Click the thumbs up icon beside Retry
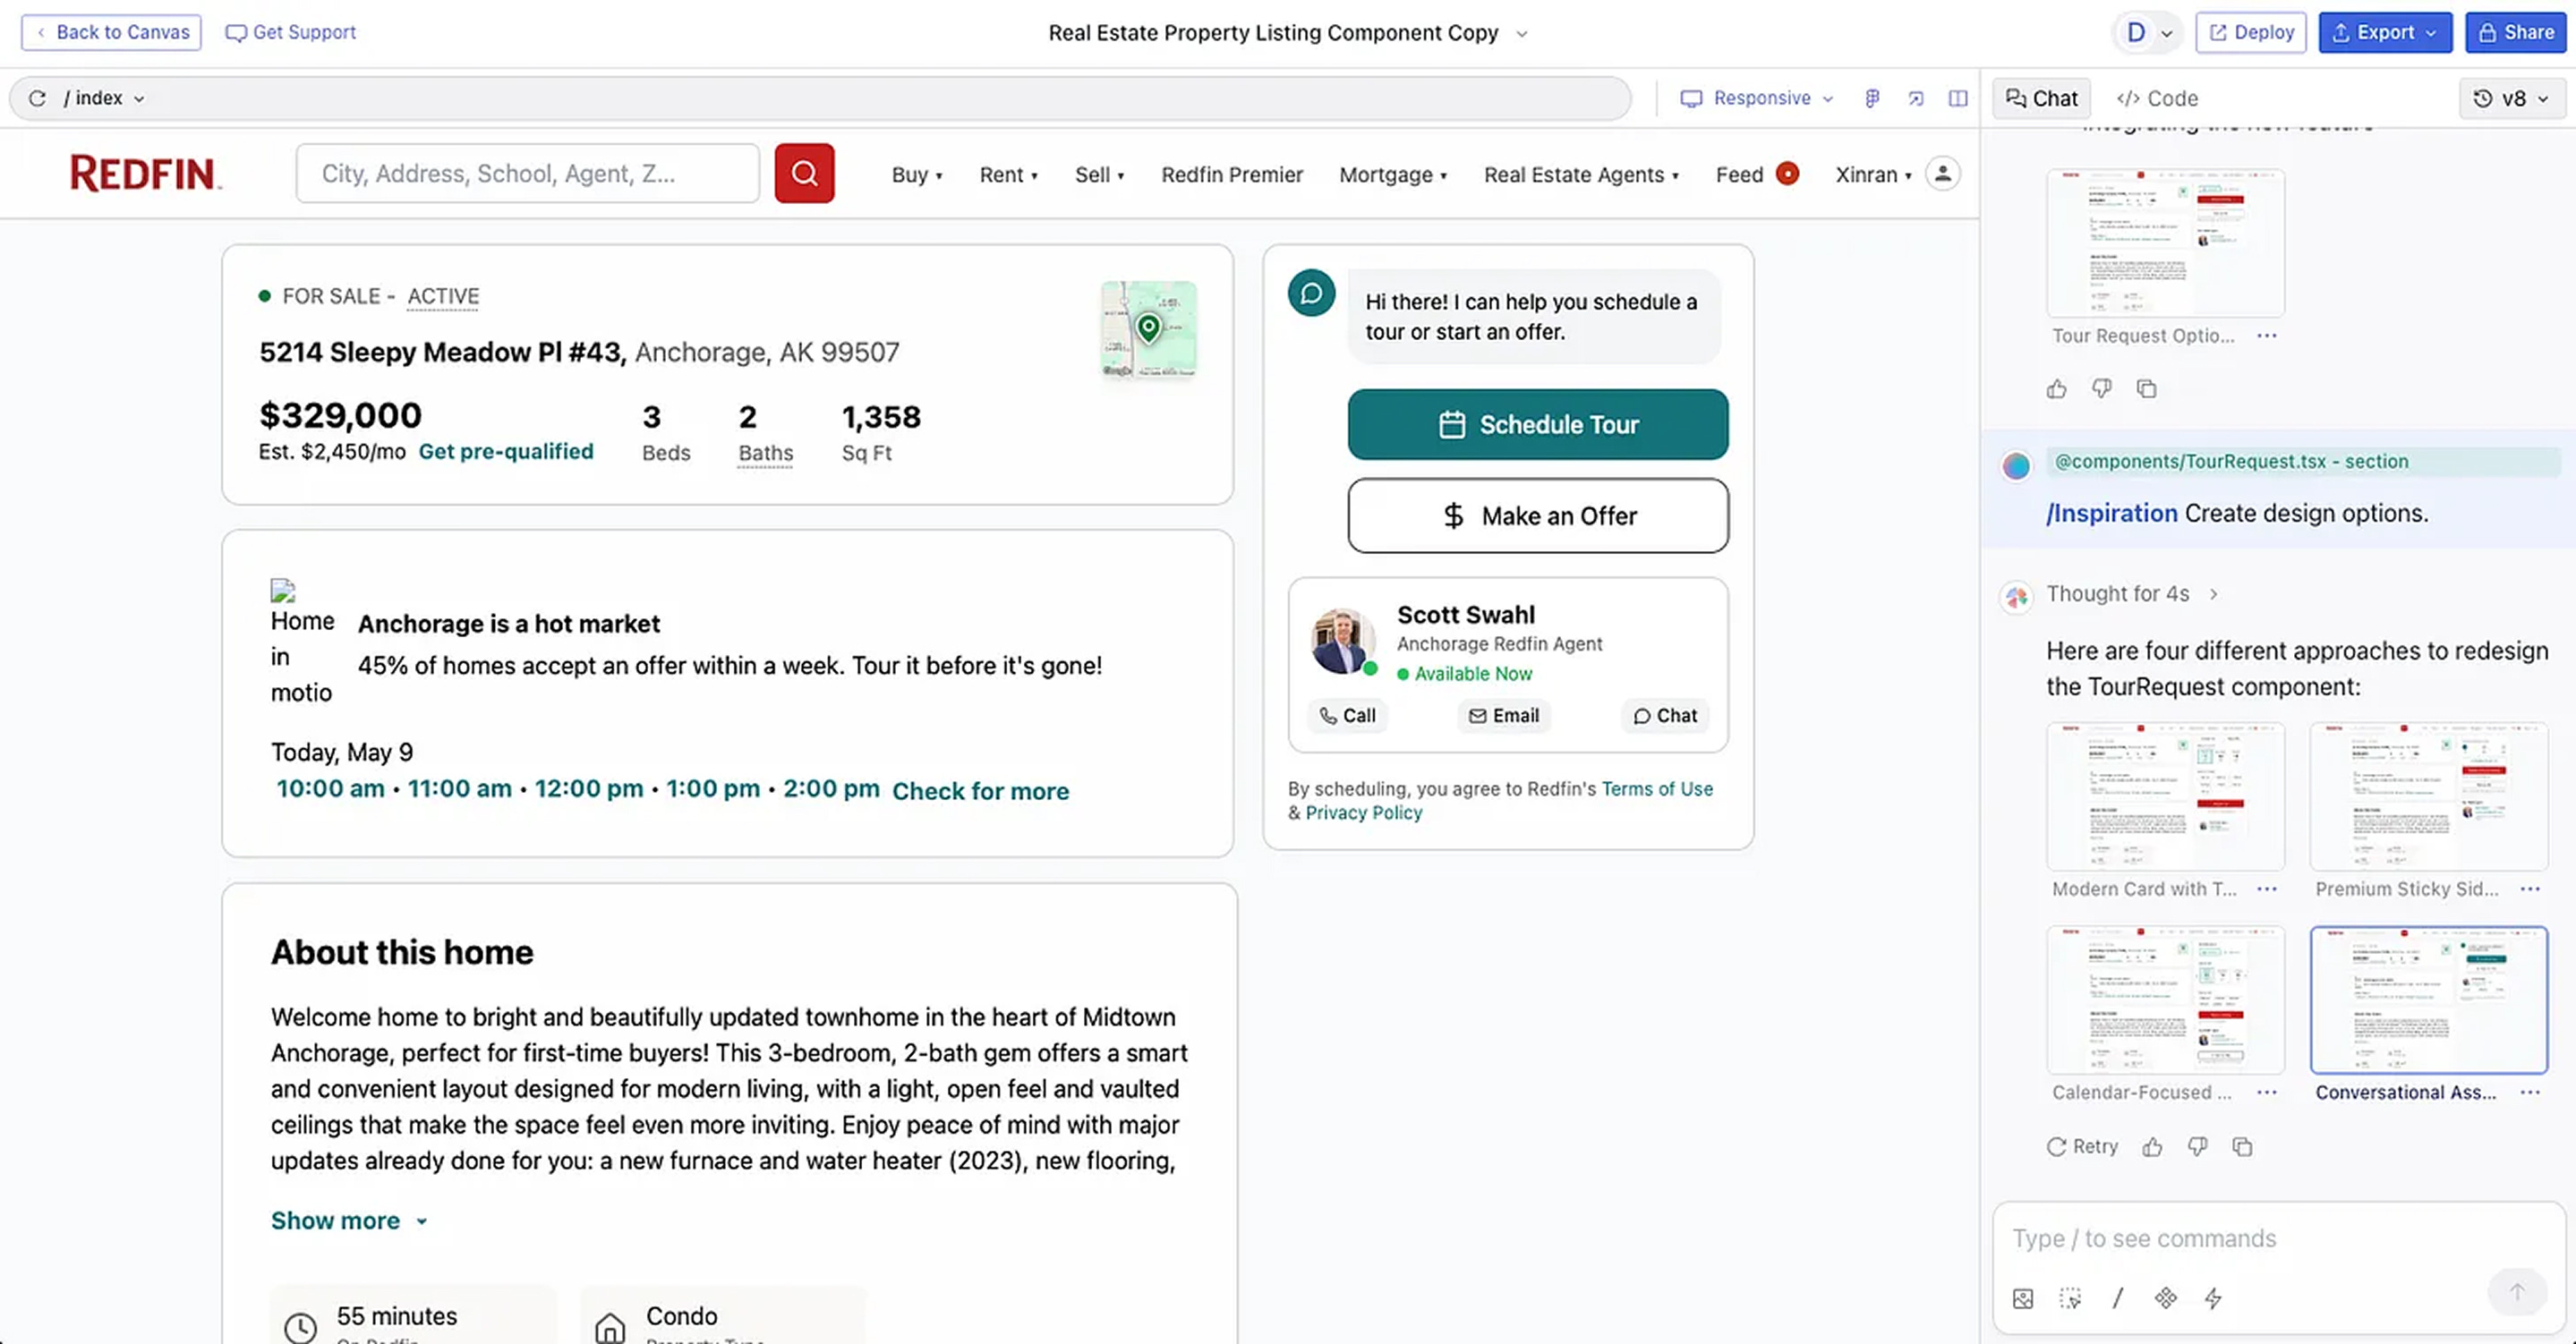This screenshot has height=1344, width=2576. [x=2152, y=1147]
